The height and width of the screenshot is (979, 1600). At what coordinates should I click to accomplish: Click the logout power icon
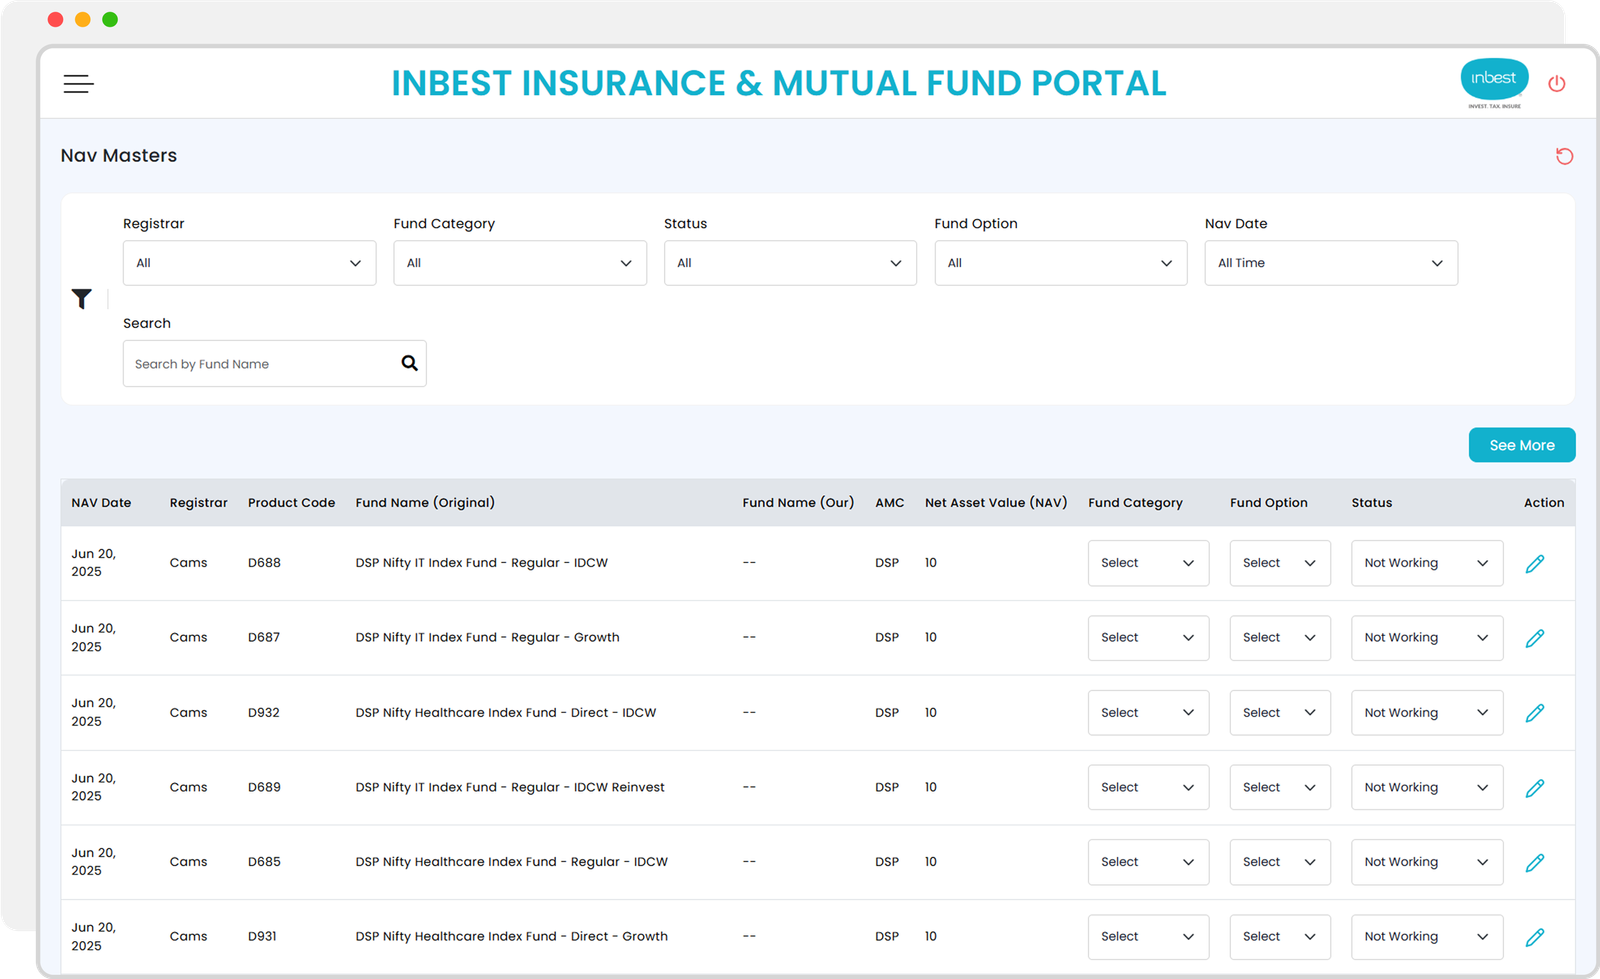(x=1556, y=83)
